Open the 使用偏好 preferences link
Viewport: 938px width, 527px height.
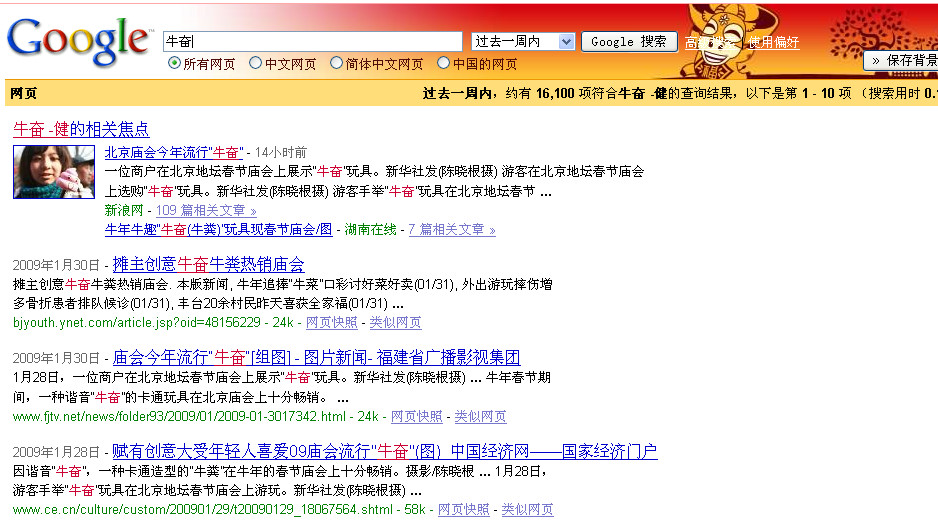(x=773, y=42)
